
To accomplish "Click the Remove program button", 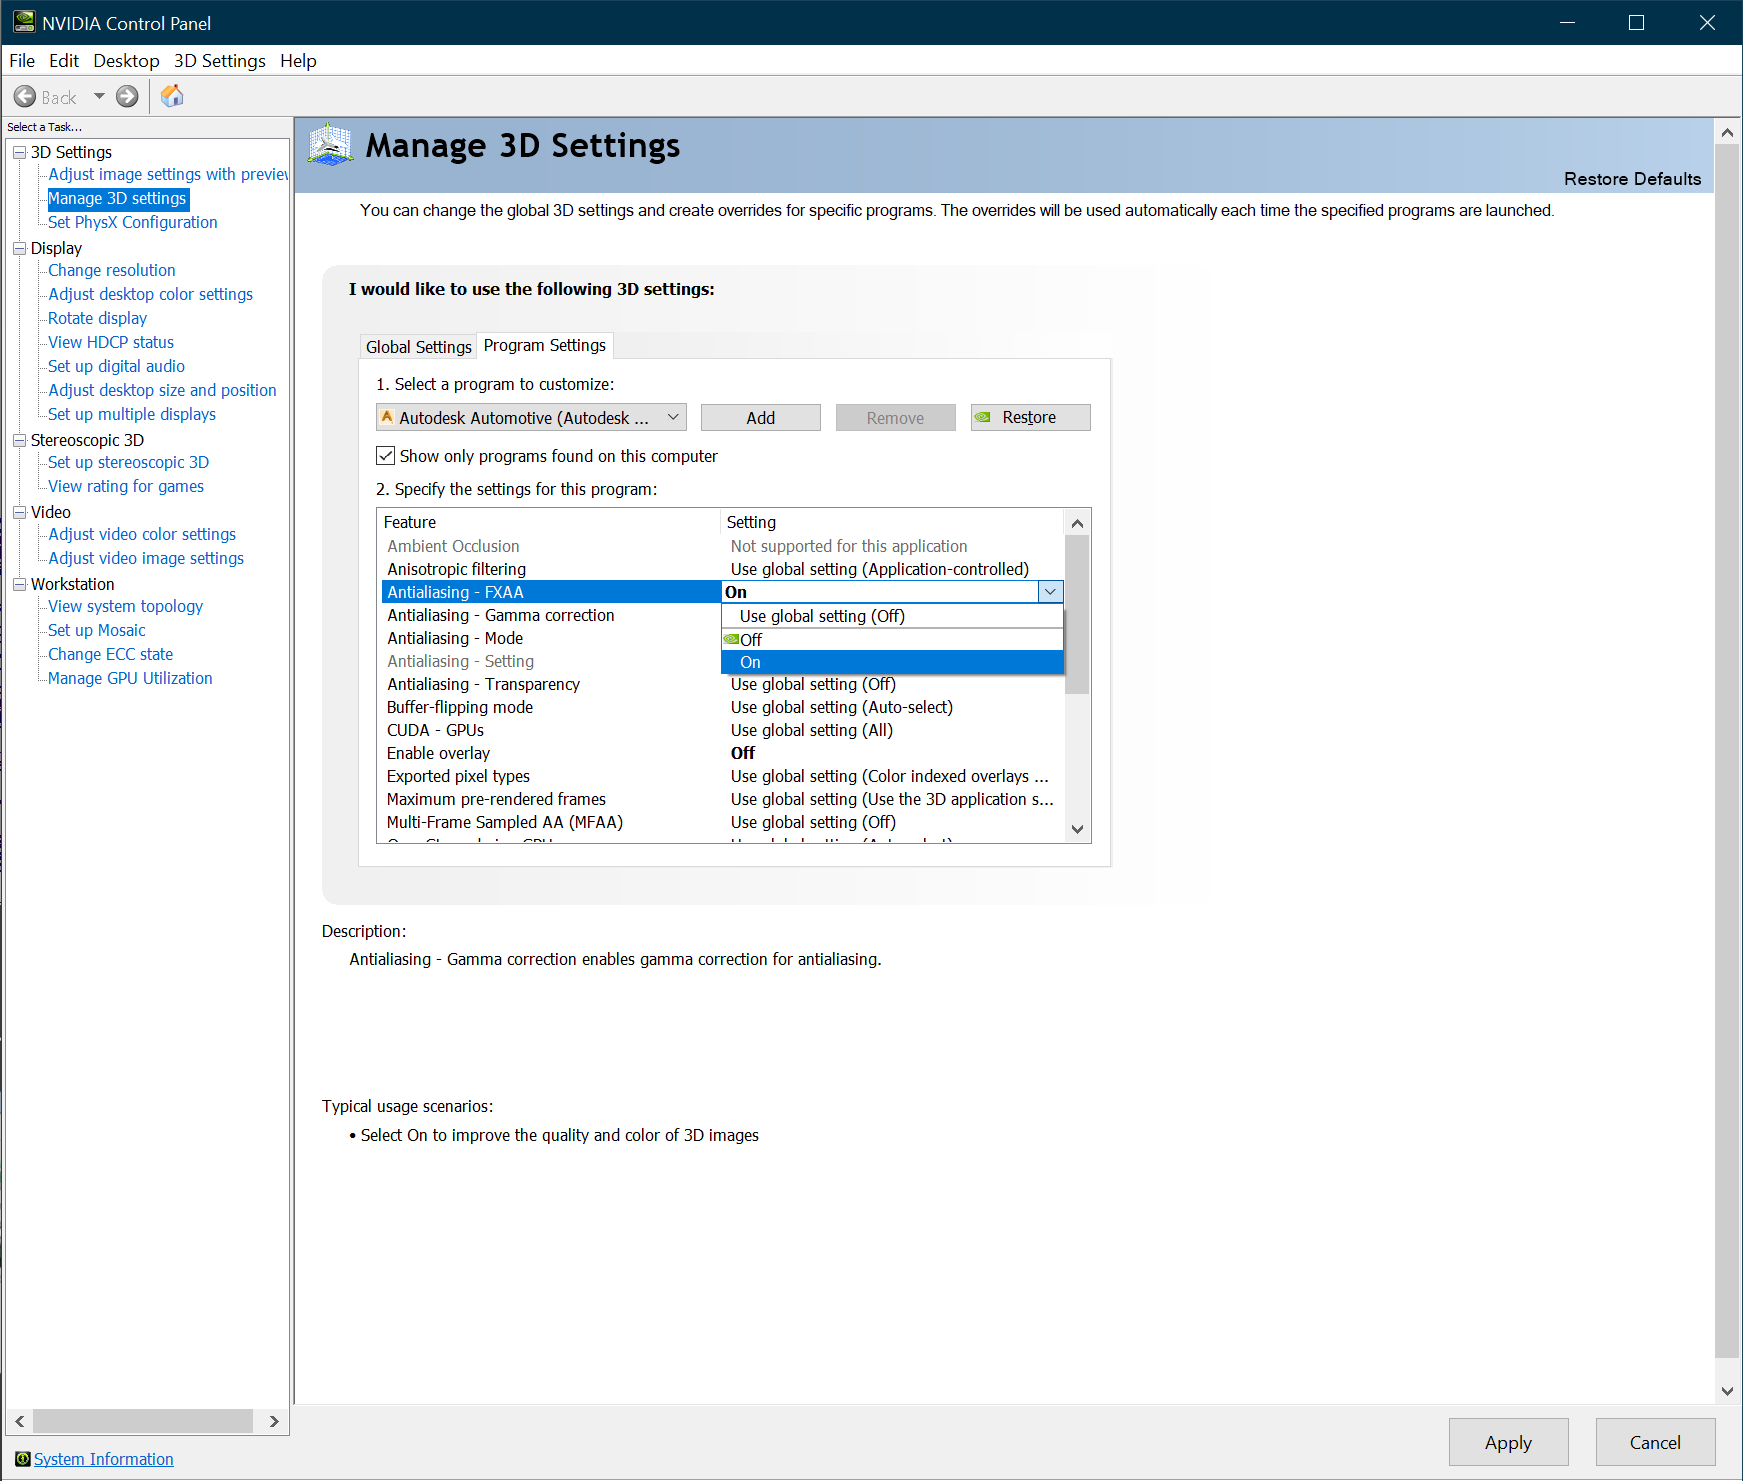I will pyautogui.click(x=896, y=418).
